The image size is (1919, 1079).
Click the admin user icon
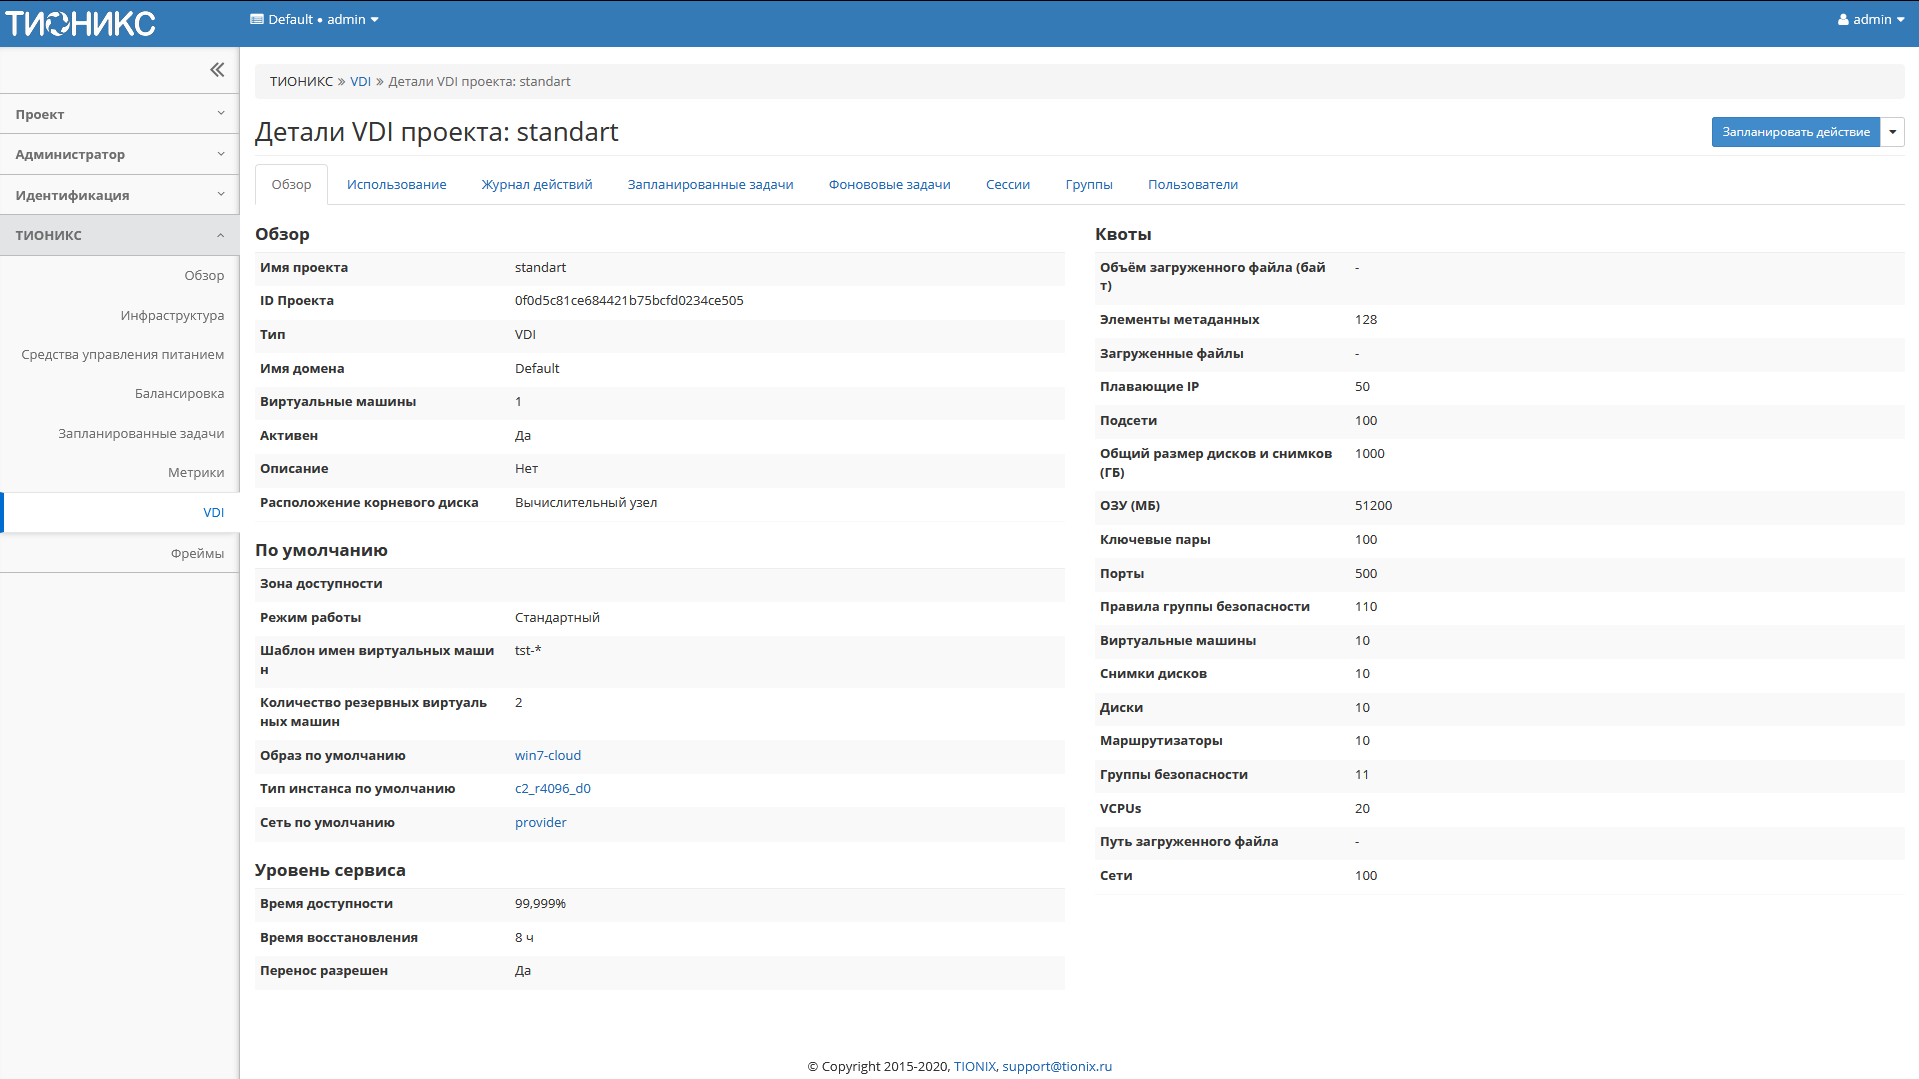(1843, 20)
